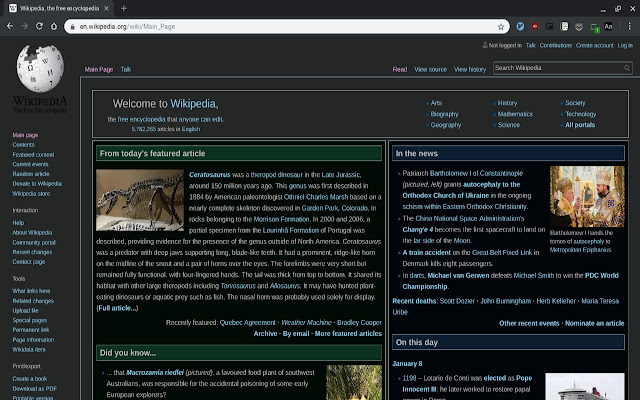Open the Talk tab beside Main Page
The height and width of the screenshot is (400, 640).
click(126, 69)
